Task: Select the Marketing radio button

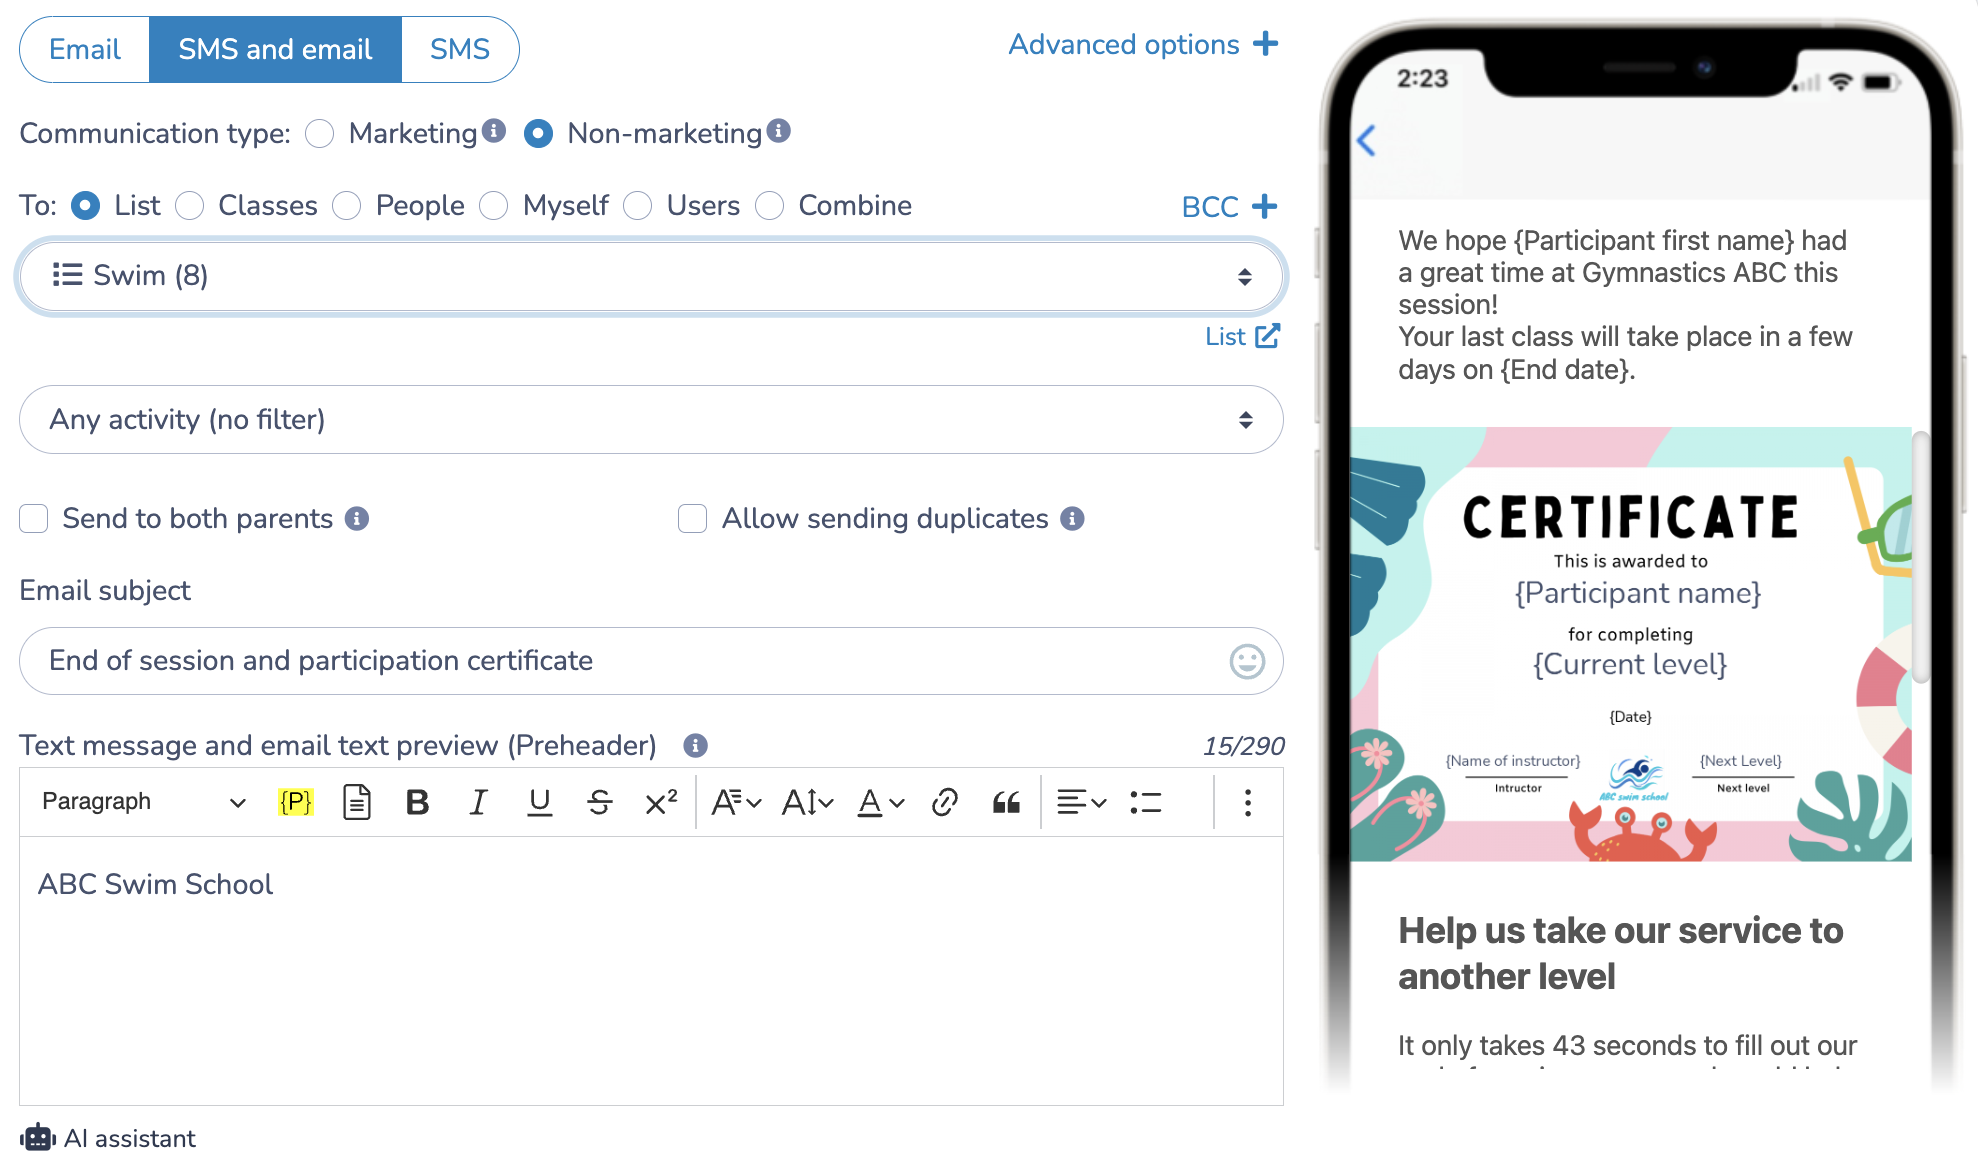Action: (x=320, y=134)
